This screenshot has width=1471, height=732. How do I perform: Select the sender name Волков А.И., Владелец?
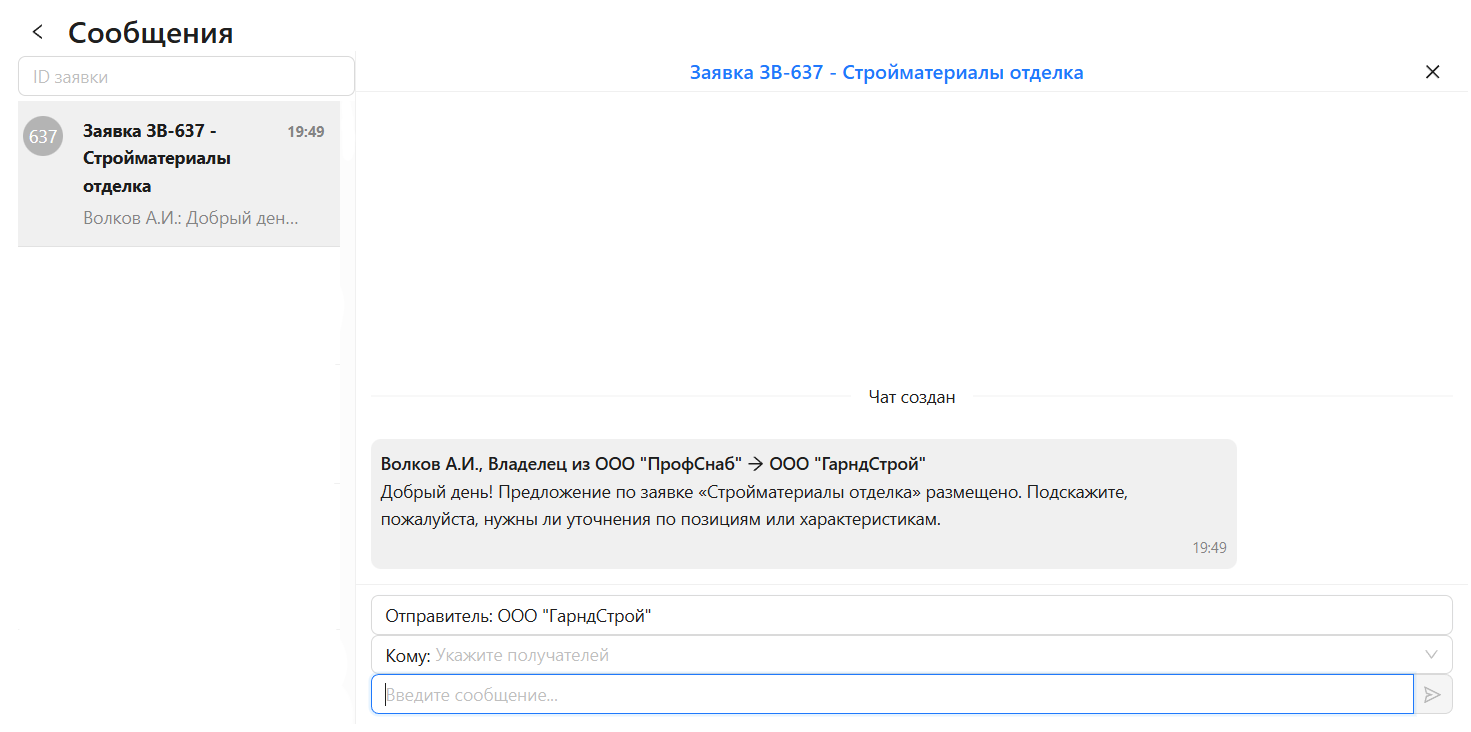click(468, 463)
